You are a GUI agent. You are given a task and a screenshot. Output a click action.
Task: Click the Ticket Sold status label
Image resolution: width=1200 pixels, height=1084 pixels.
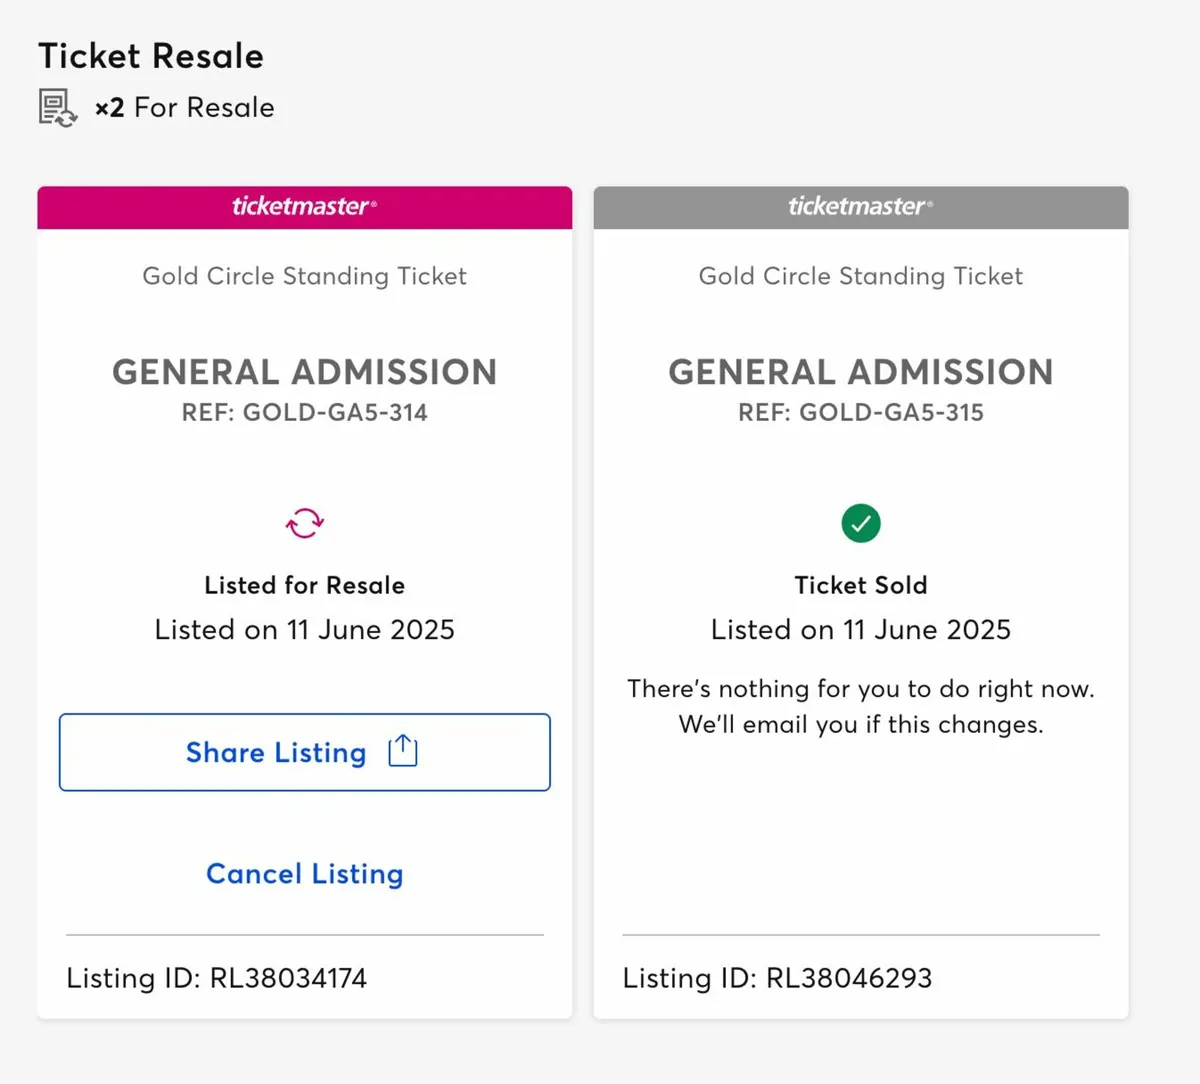click(x=861, y=585)
